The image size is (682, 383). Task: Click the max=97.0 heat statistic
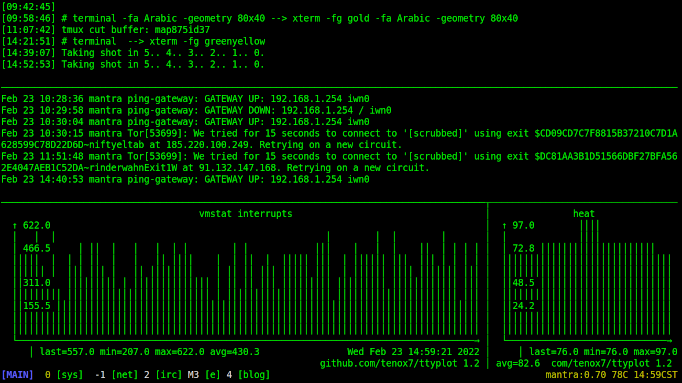[x=655, y=352]
